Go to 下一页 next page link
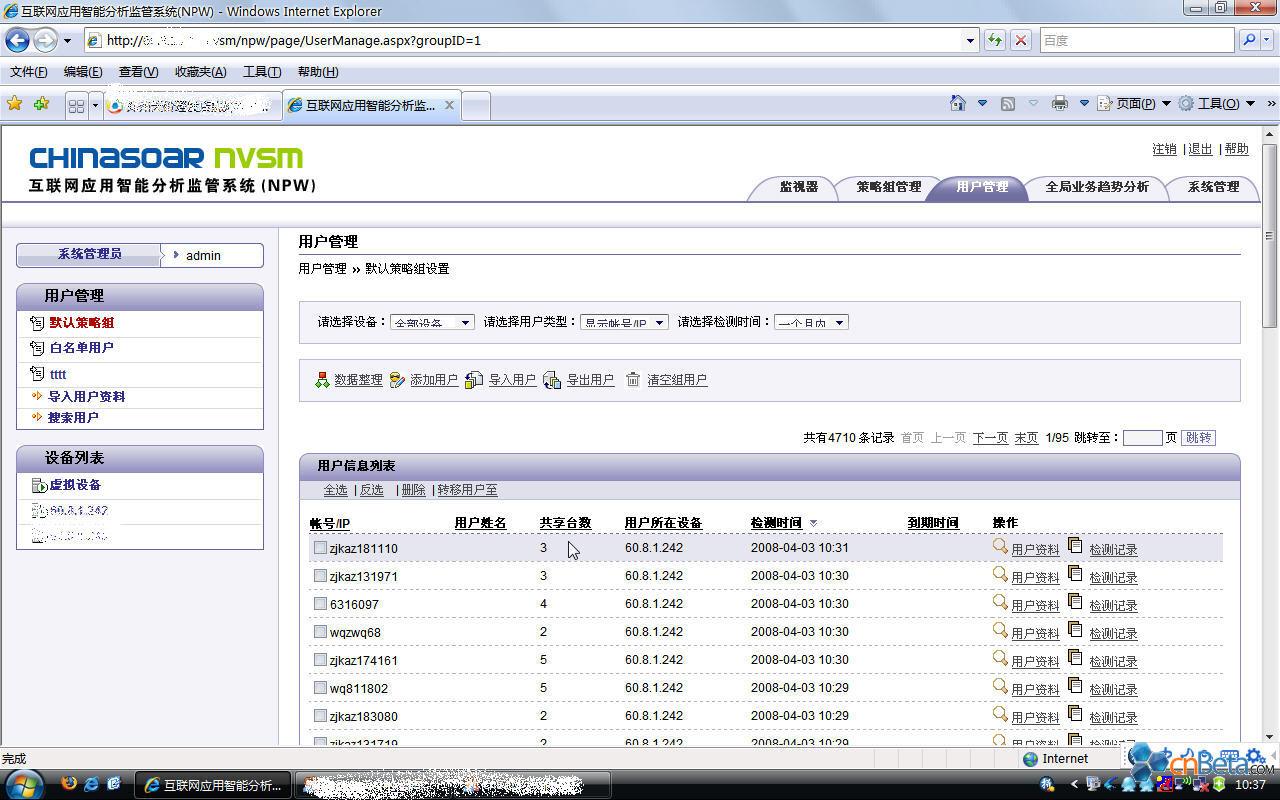This screenshot has width=1280, height=800. [990, 438]
